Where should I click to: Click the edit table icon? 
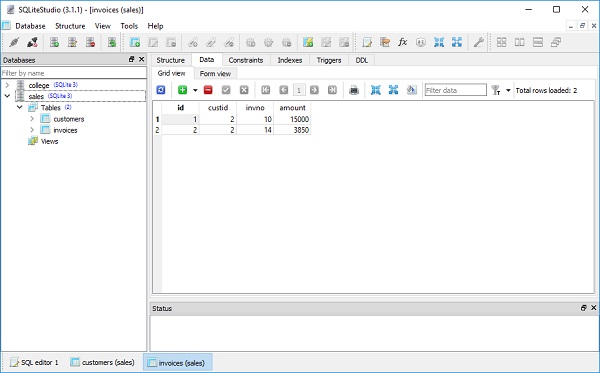153,42
